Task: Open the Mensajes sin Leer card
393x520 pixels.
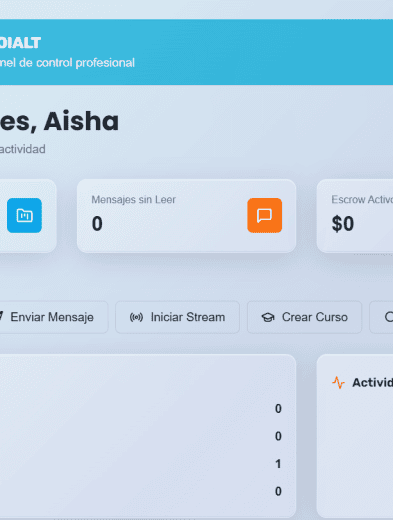Action: click(186, 216)
